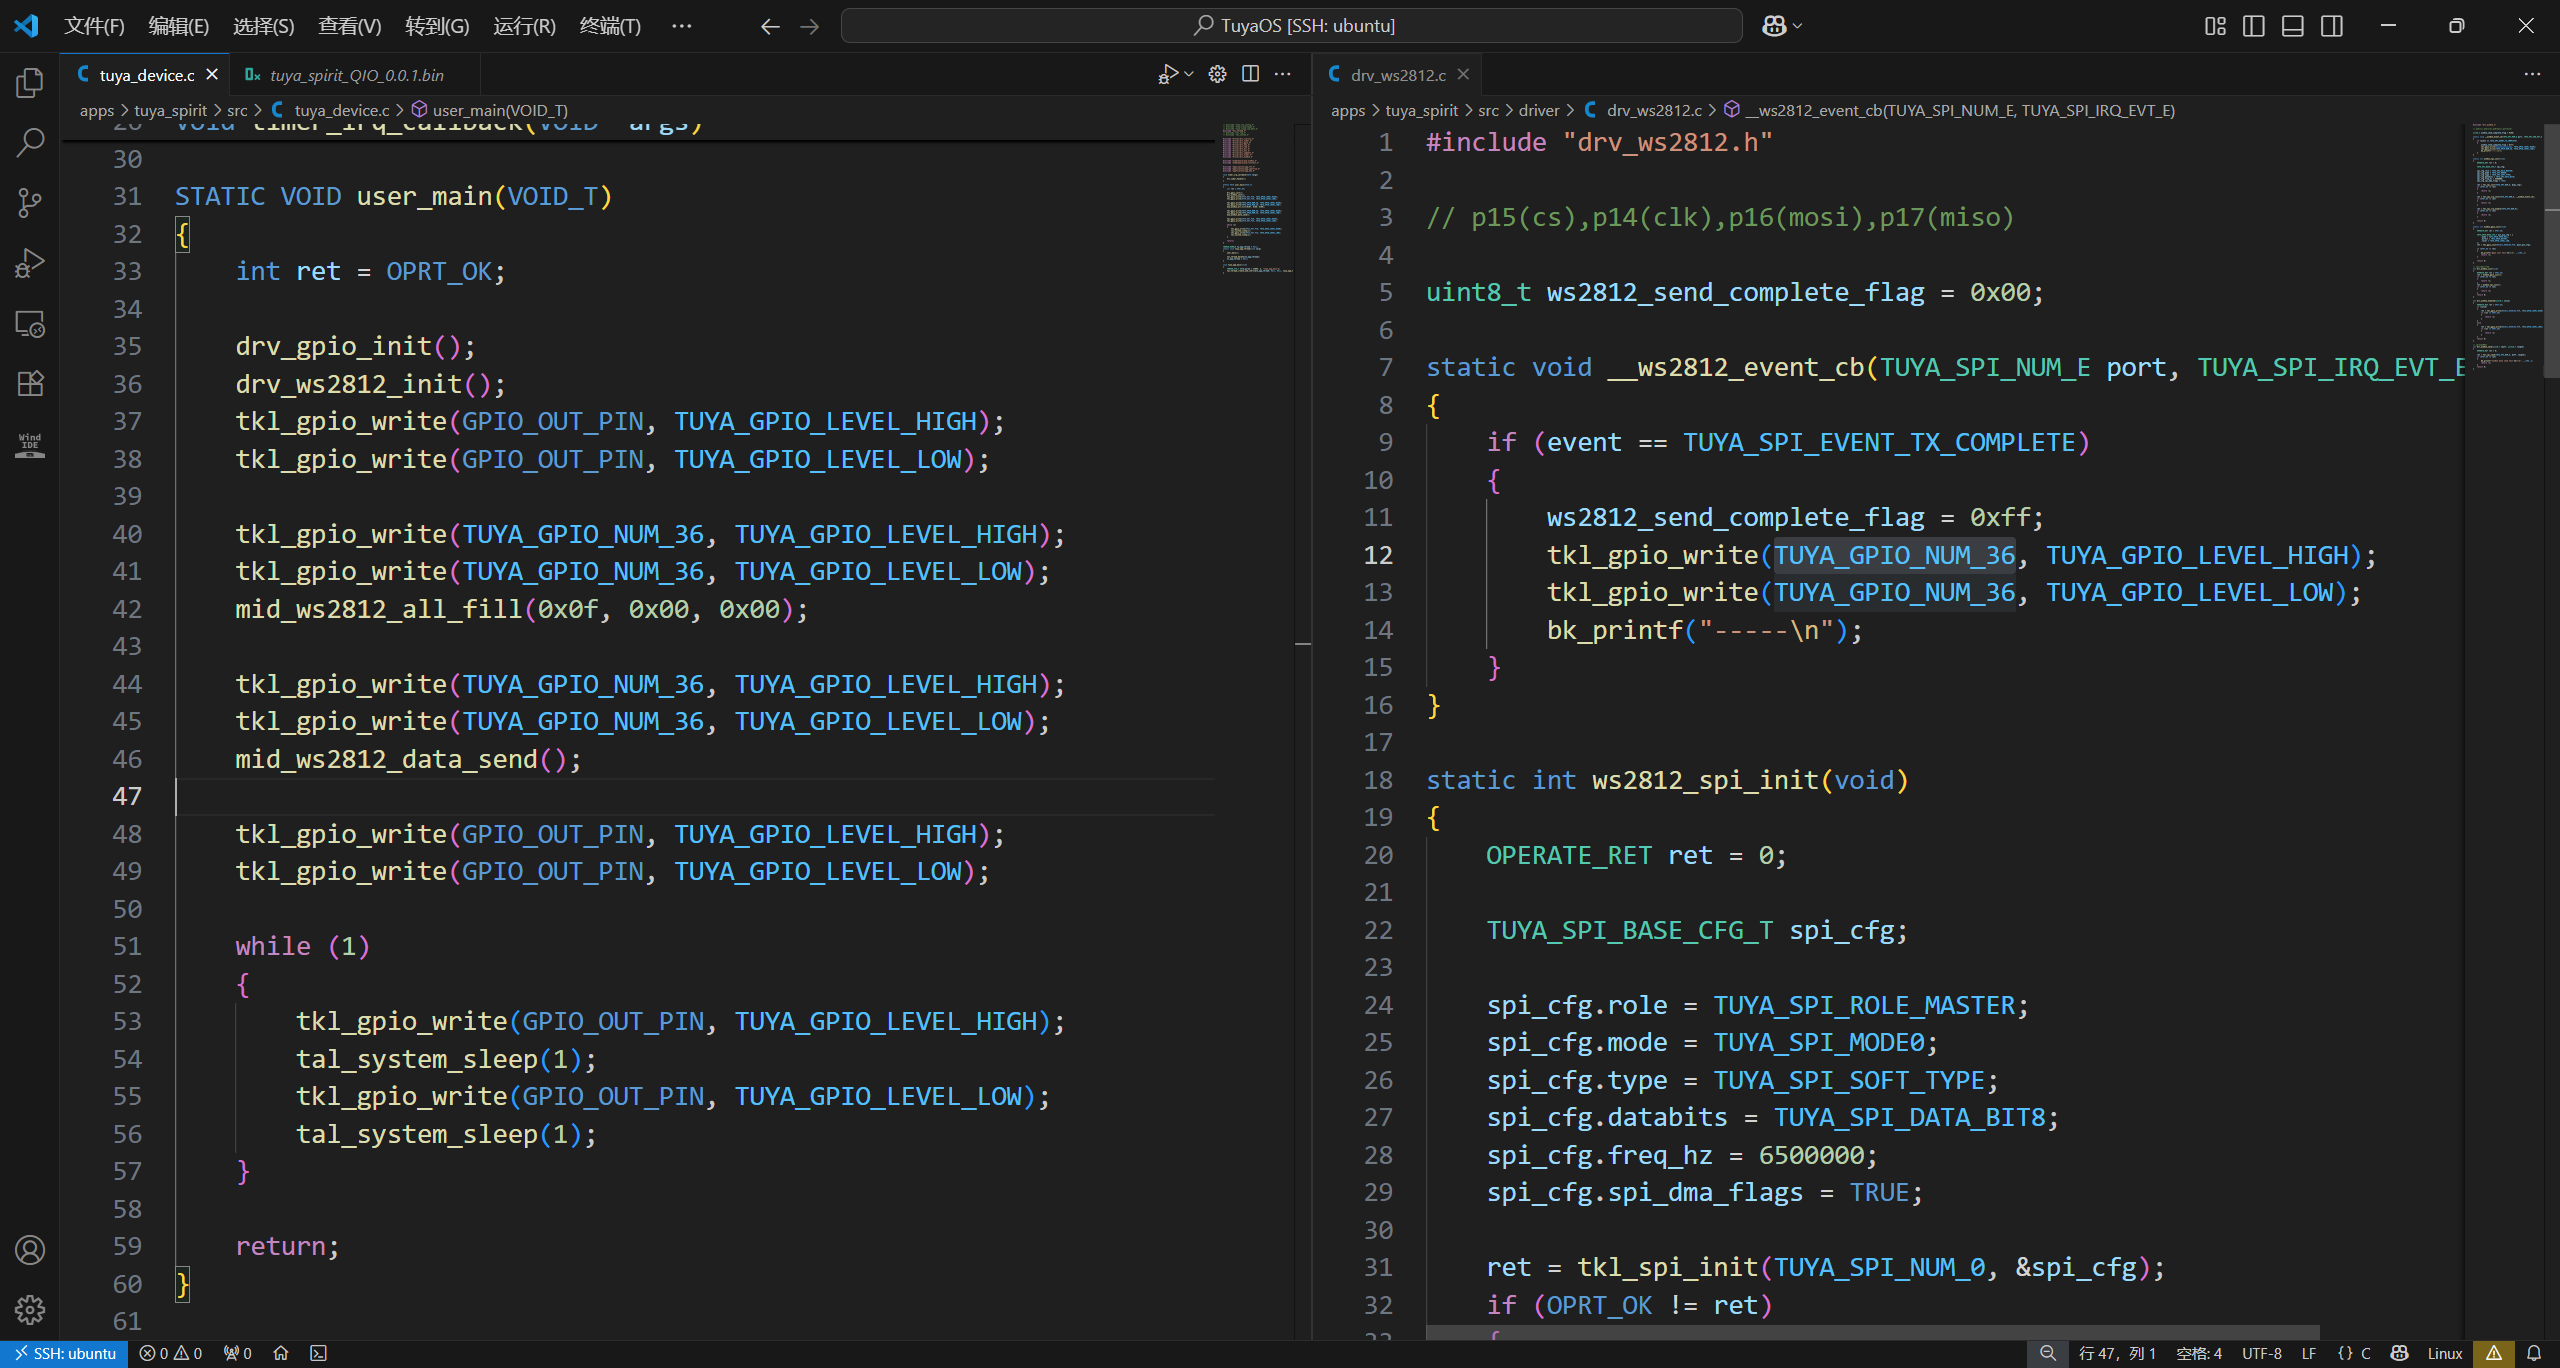This screenshot has height=1368, width=2560.
Task: Toggle the bottom panel visibility
Action: tap(2293, 26)
